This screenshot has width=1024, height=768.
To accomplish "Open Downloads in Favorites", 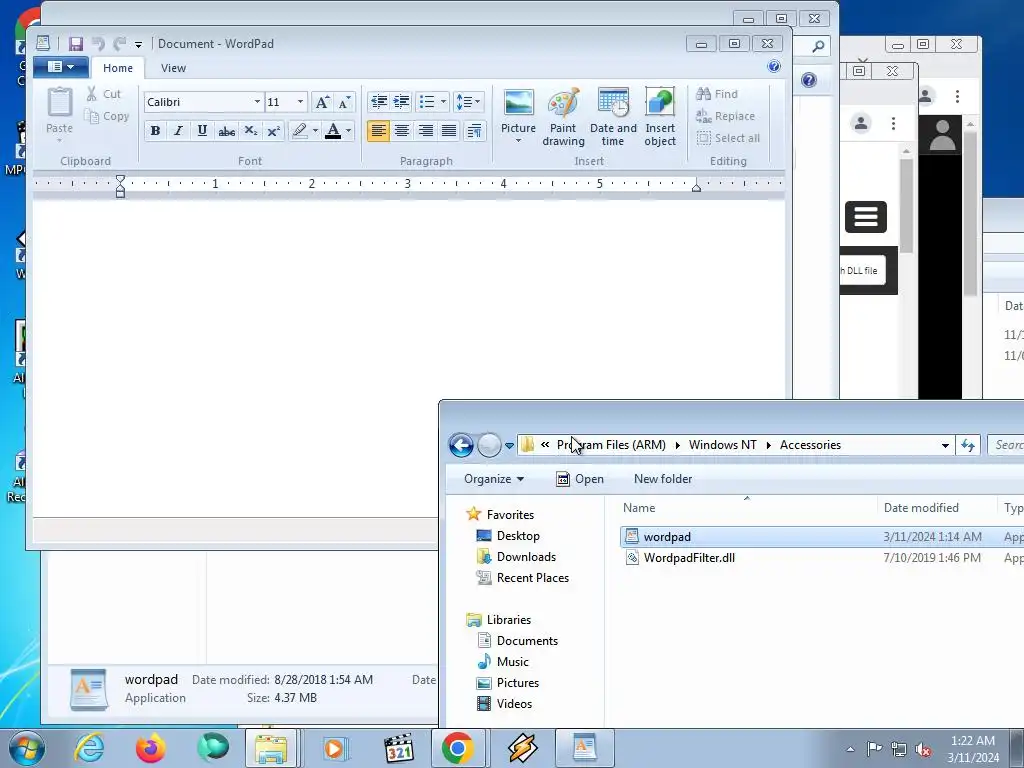I will [x=516, y=556].
